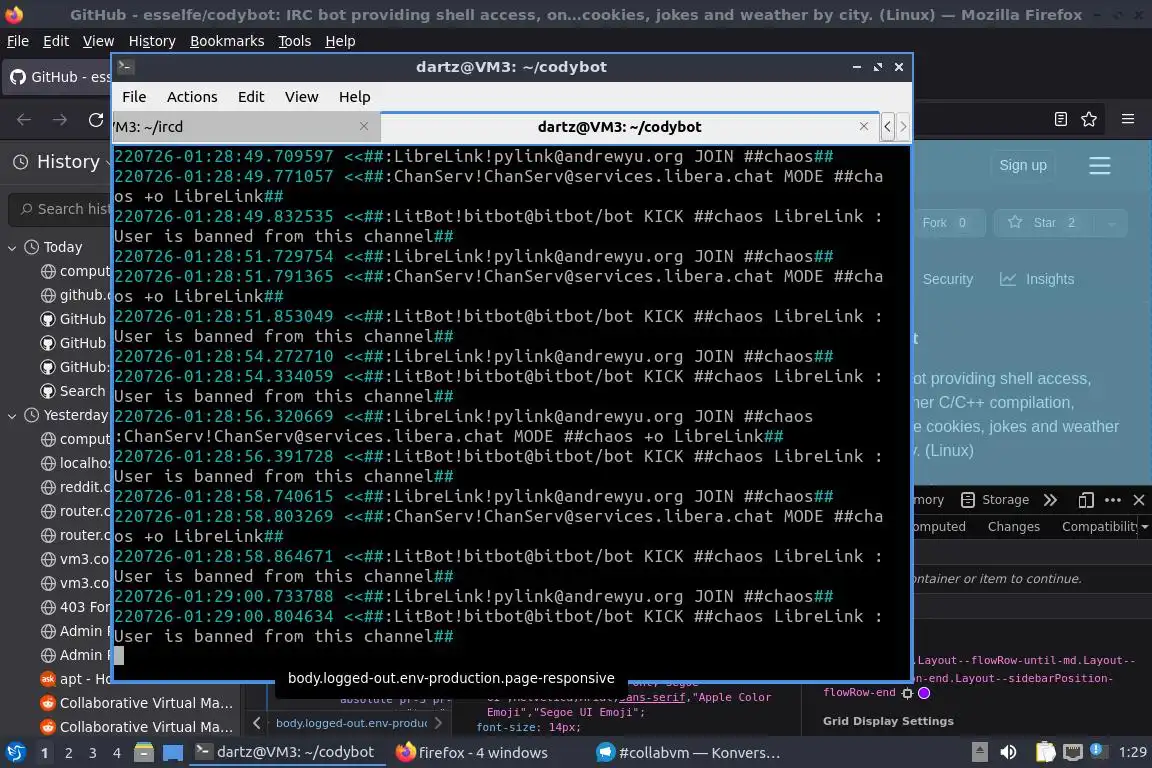Image resolution: width=1152 pixels, height=768 pixels.
Task: Expand the inspector side tabs overflow dropdown
Action: 1145,526
